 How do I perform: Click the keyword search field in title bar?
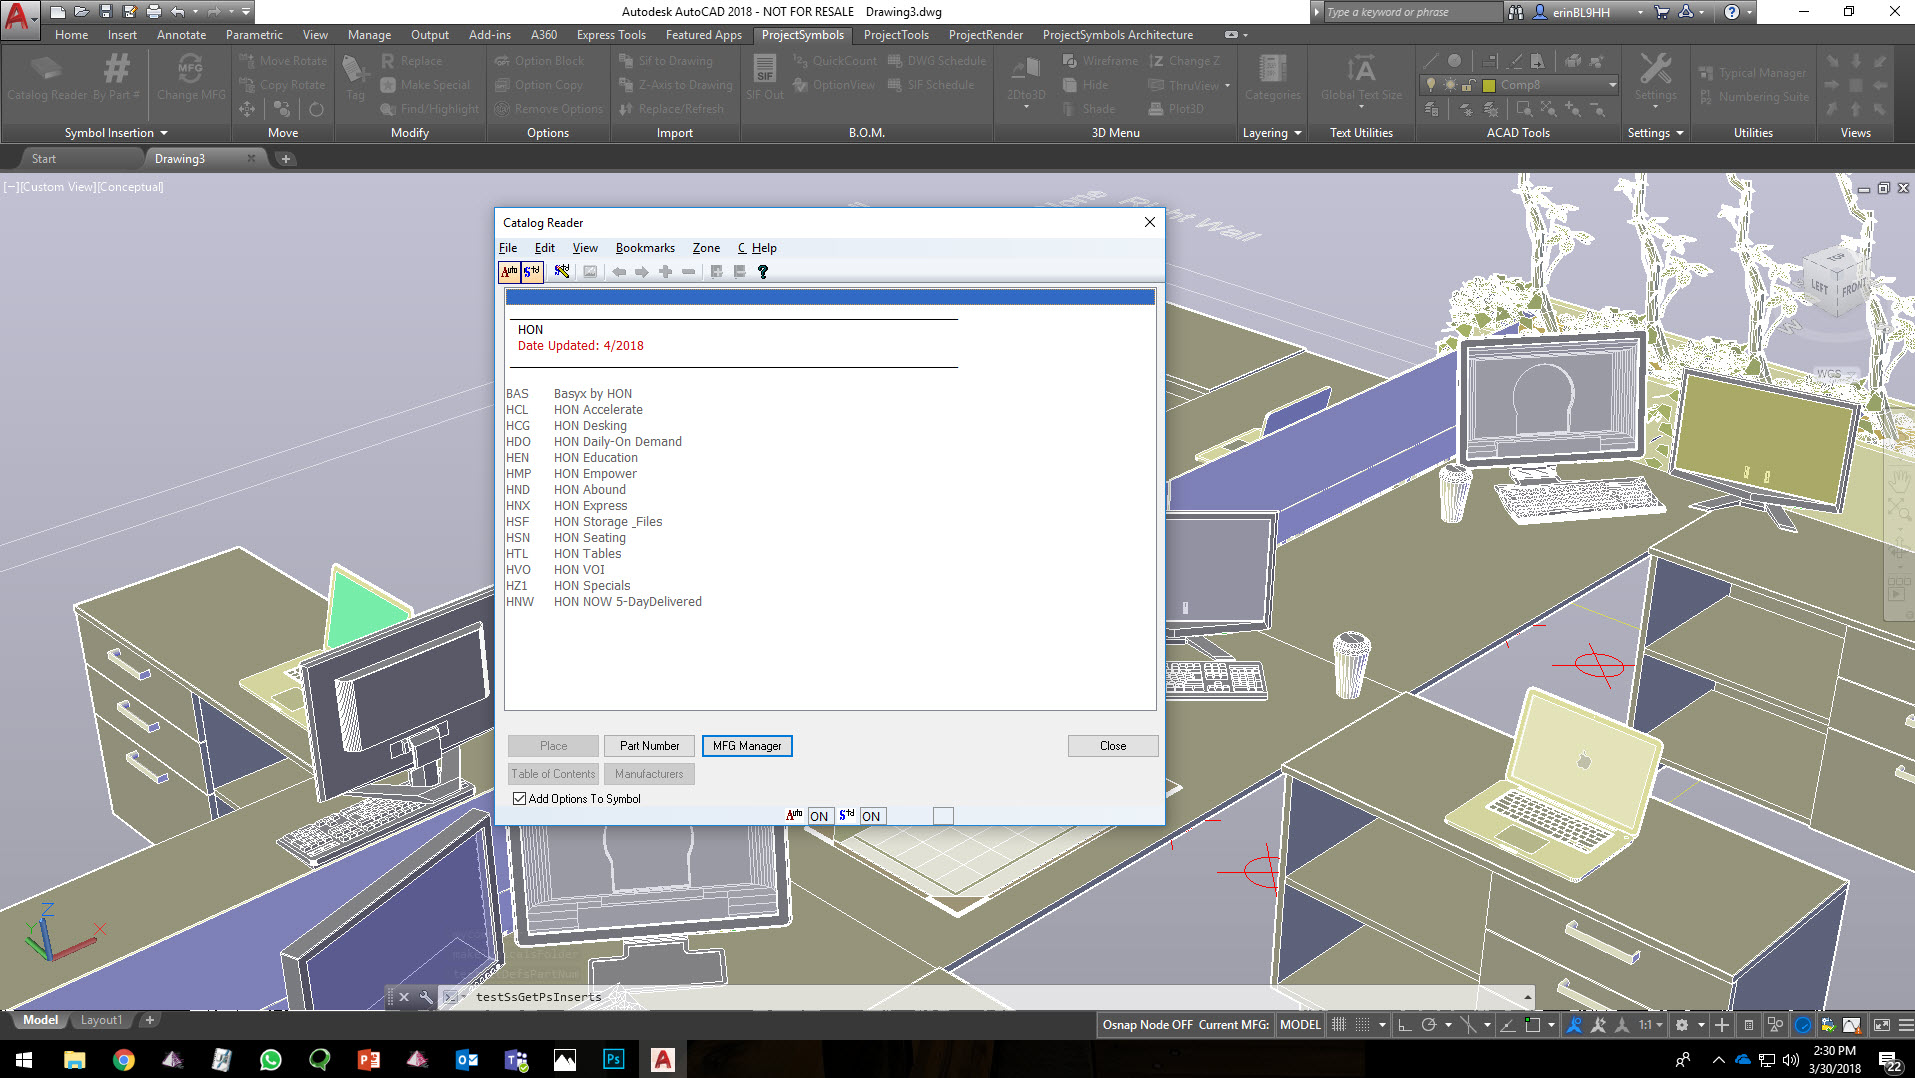coord(1412,12)
